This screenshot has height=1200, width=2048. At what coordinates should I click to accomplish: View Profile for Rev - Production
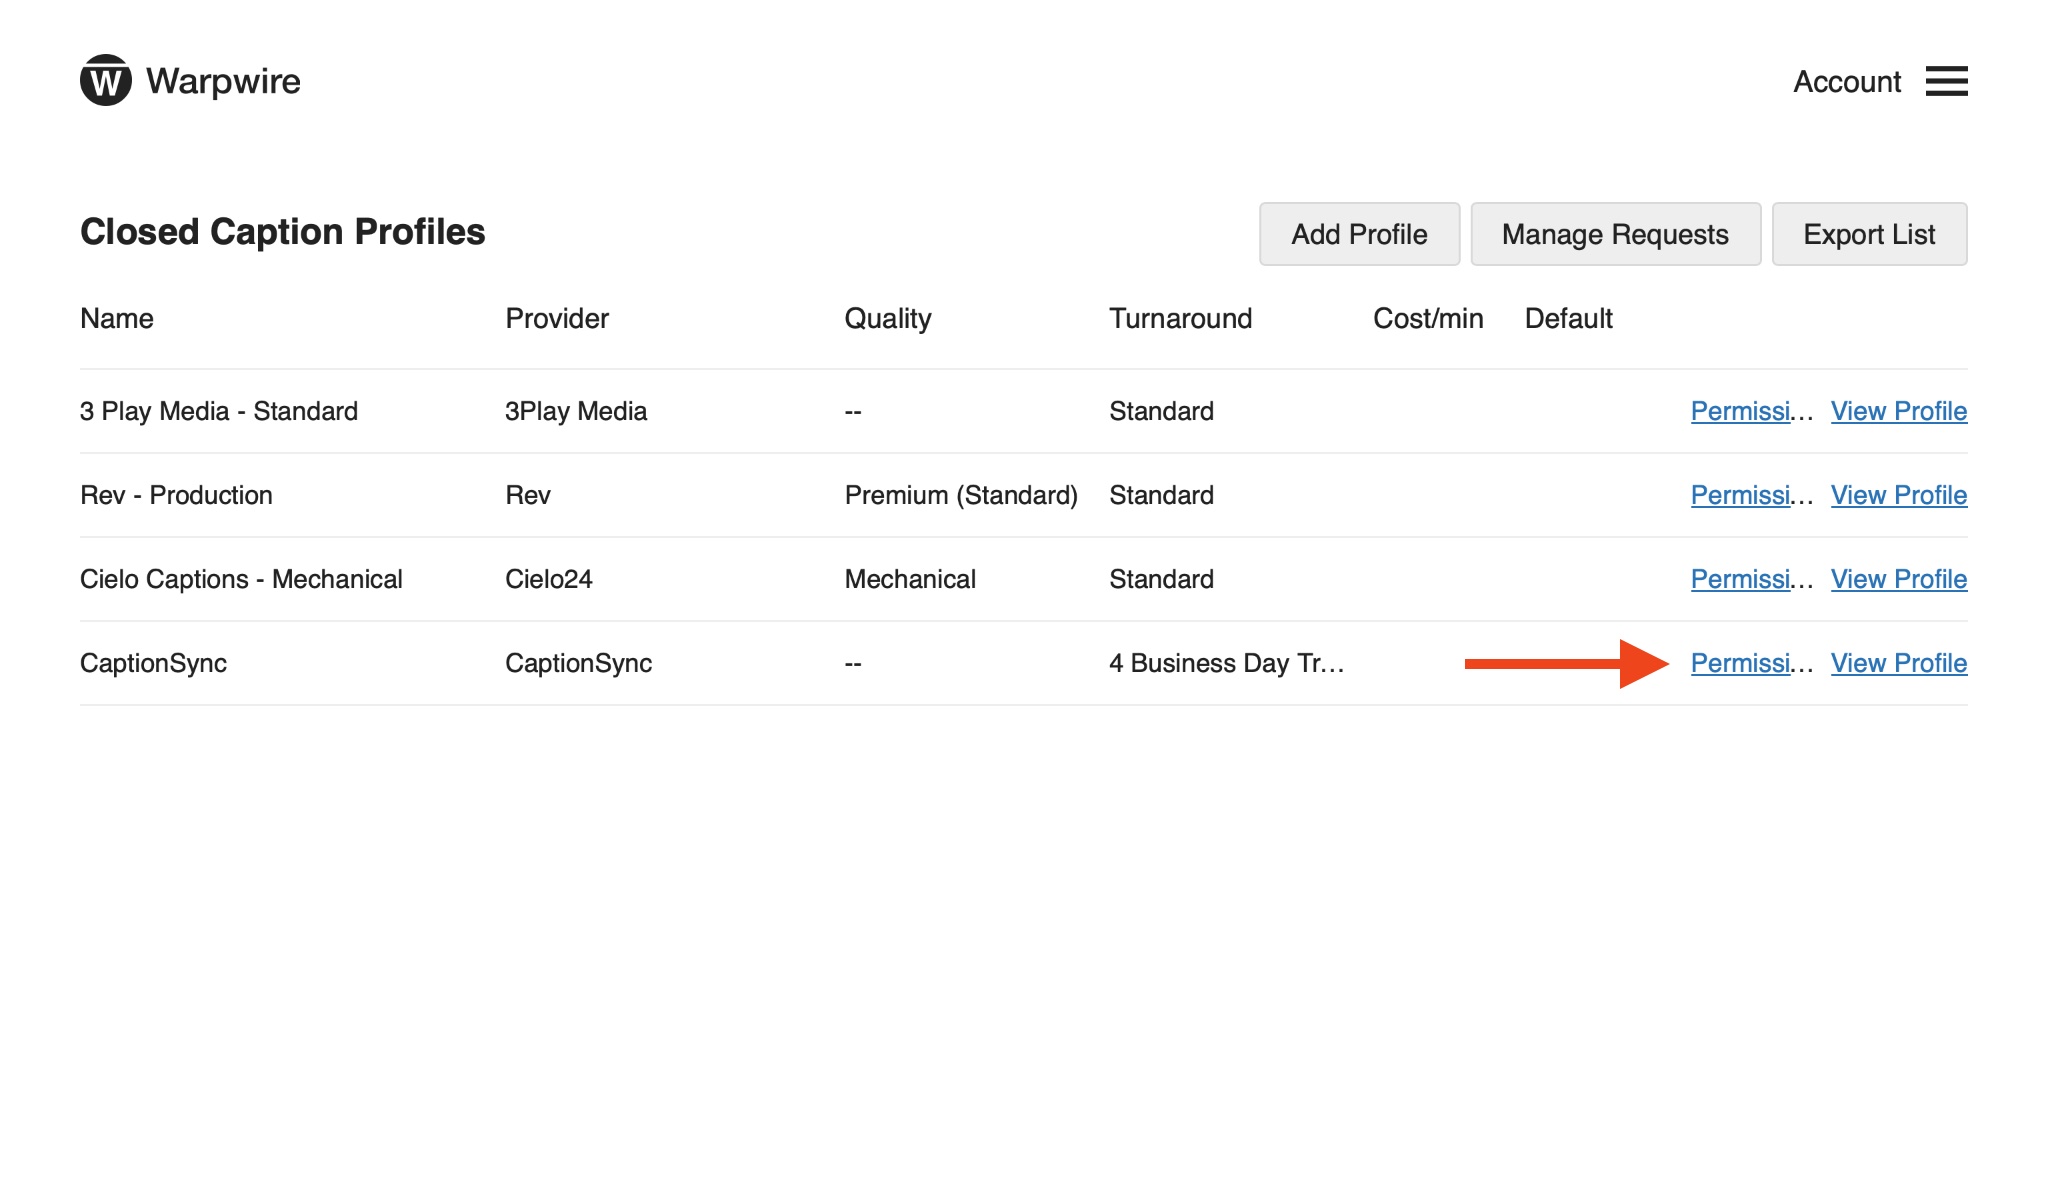1898,495
